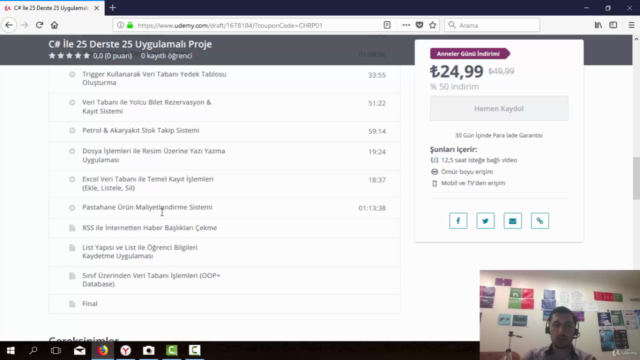
Task: Open the camera app on taskbar
Action: click(x=149, y=350)
